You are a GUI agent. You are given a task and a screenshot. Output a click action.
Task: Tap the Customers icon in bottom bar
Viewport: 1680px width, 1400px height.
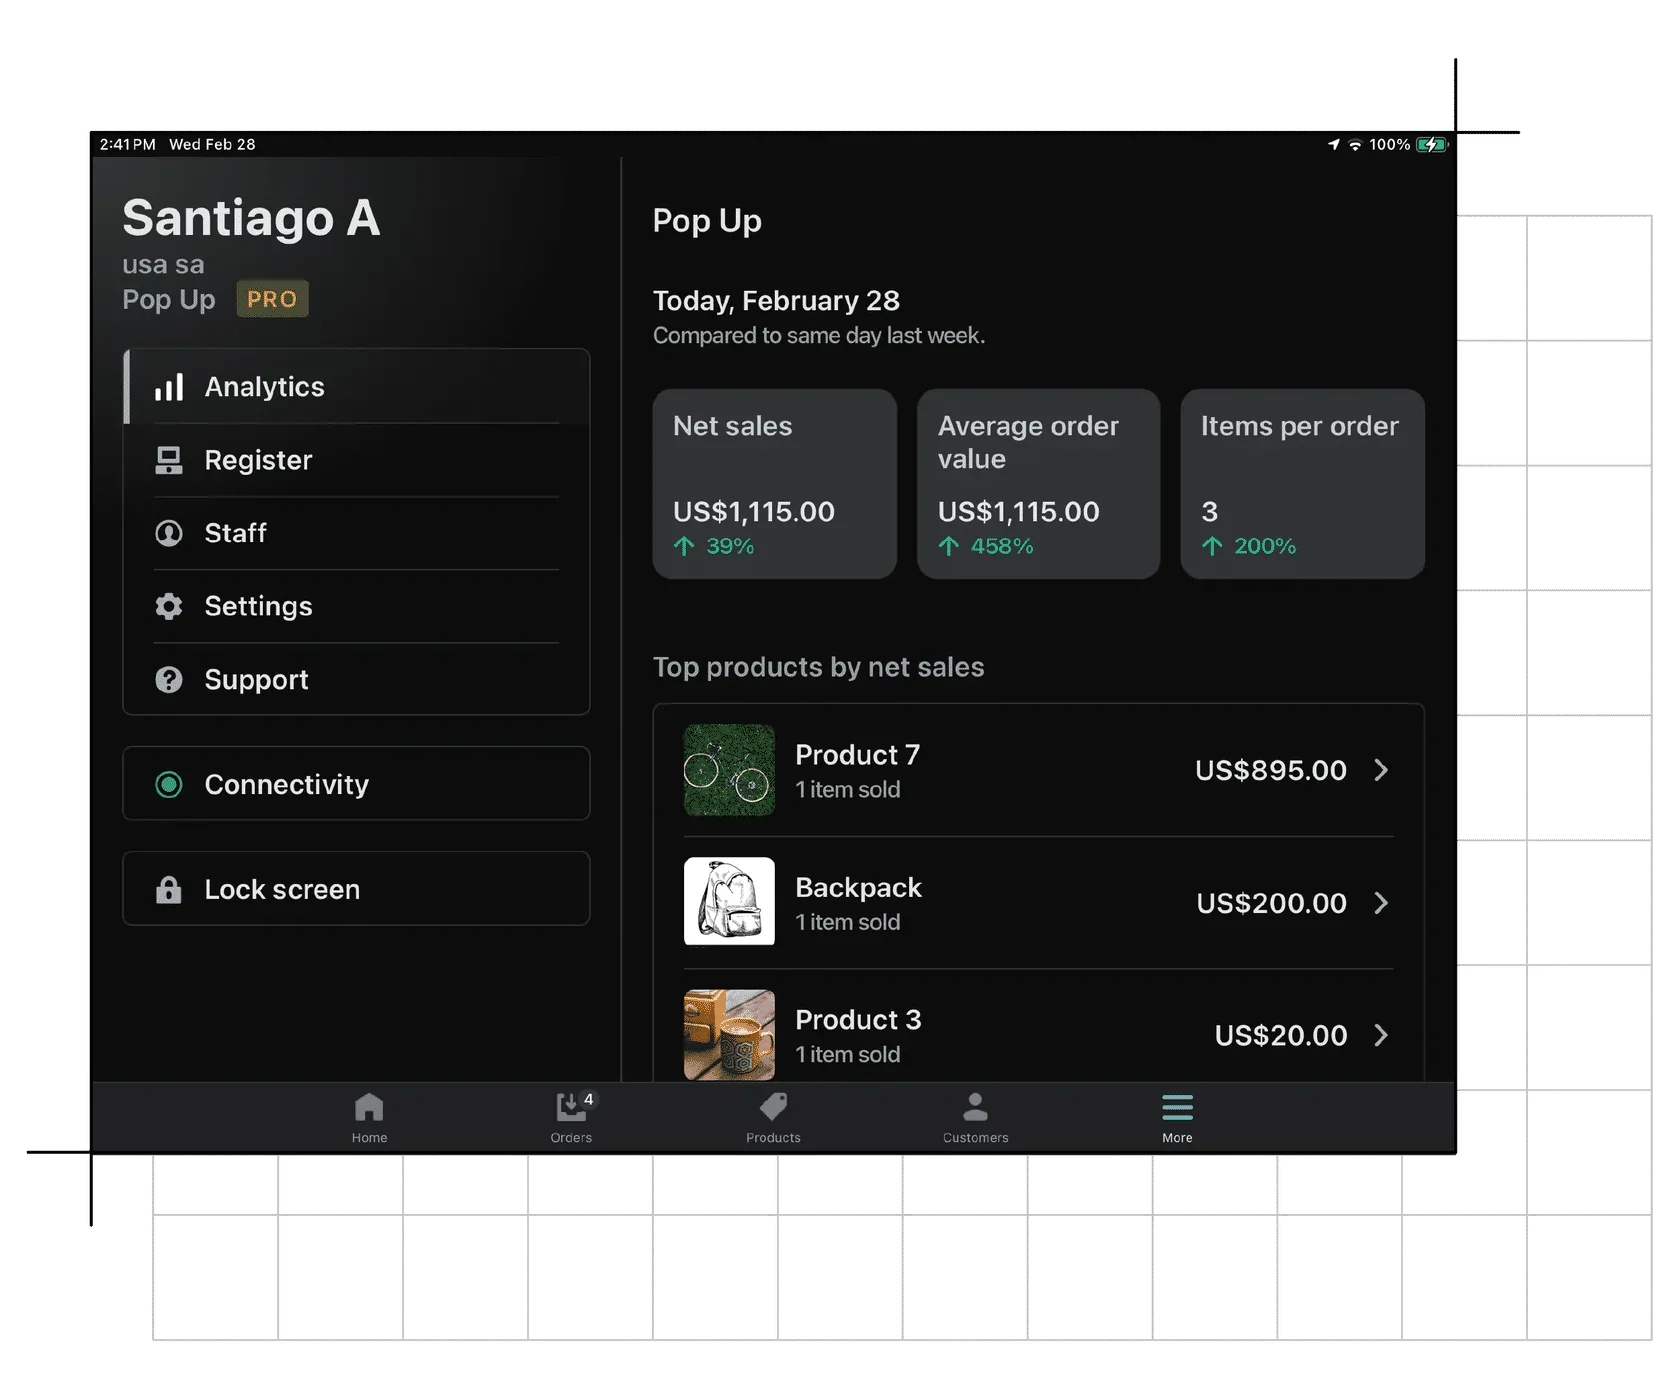(975, 1108)
